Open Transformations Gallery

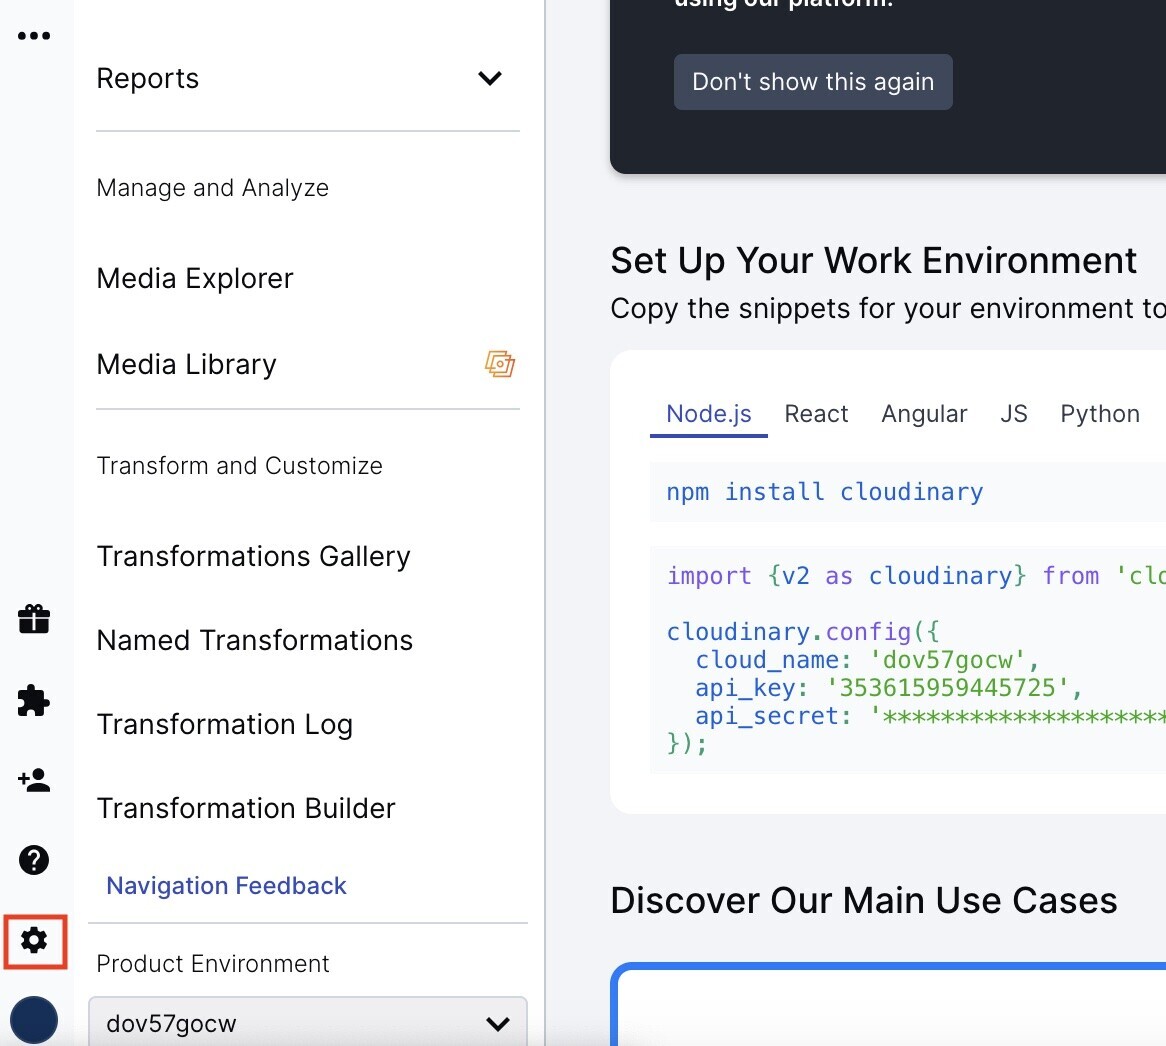254,556
